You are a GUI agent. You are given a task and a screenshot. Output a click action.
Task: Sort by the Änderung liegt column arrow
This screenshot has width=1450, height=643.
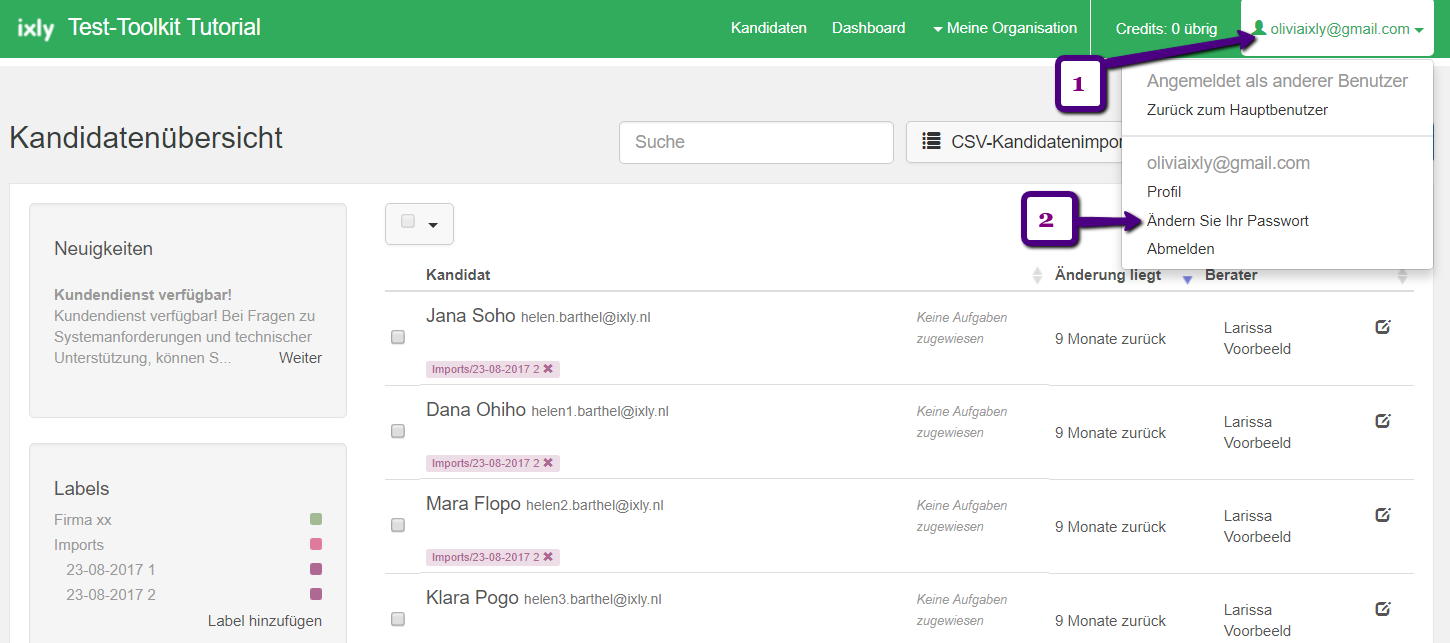(x=1187, y=278)
